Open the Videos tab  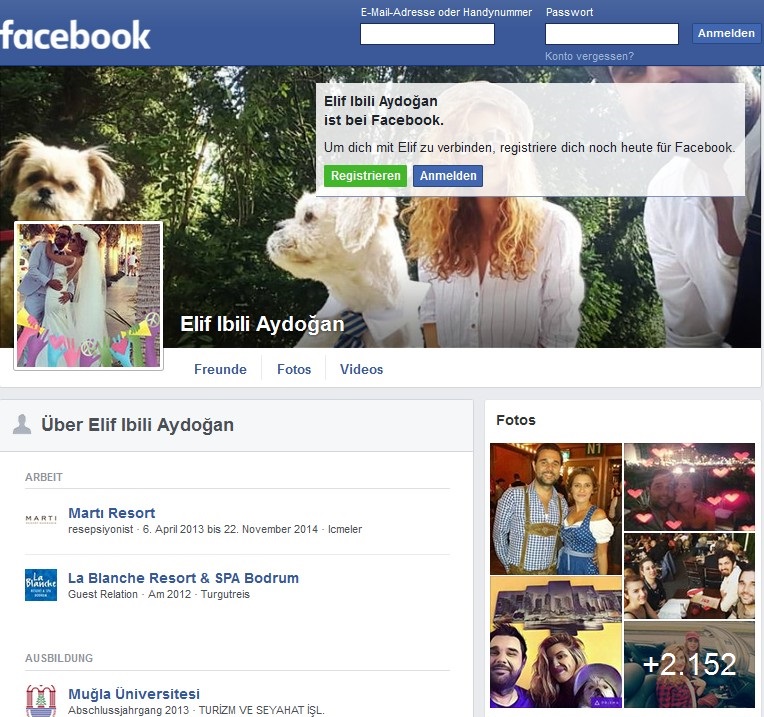[362, 369]
